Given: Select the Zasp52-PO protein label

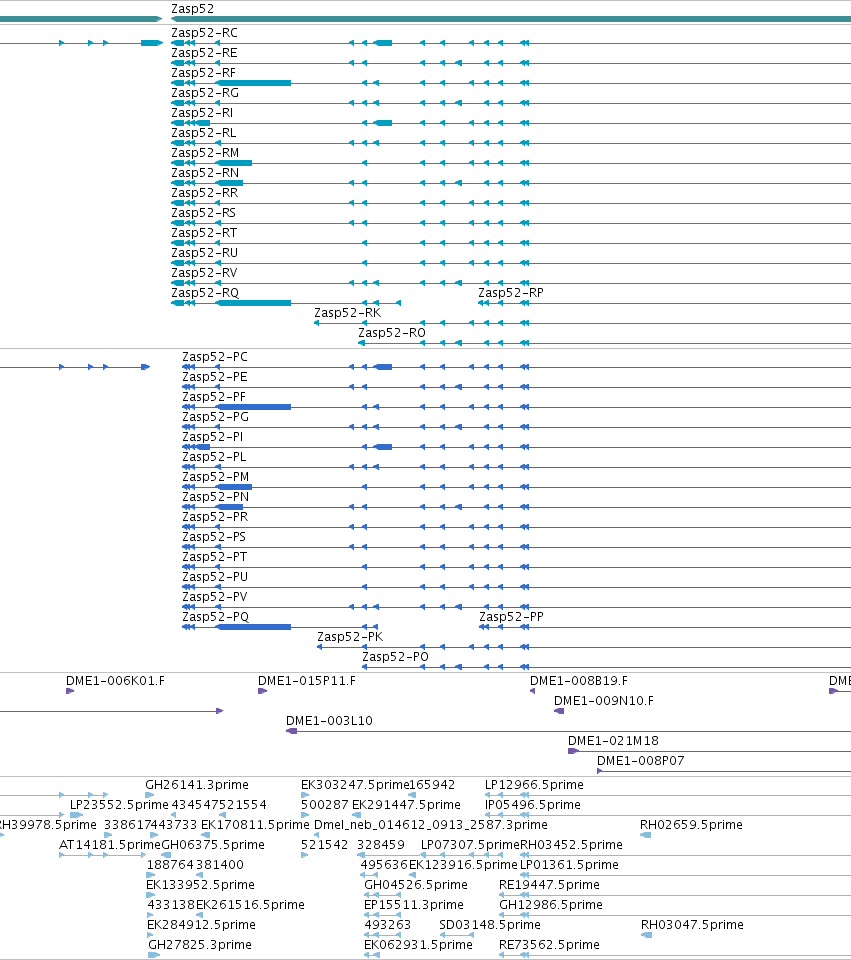Looking at the screenshot, I should point(396,657).
